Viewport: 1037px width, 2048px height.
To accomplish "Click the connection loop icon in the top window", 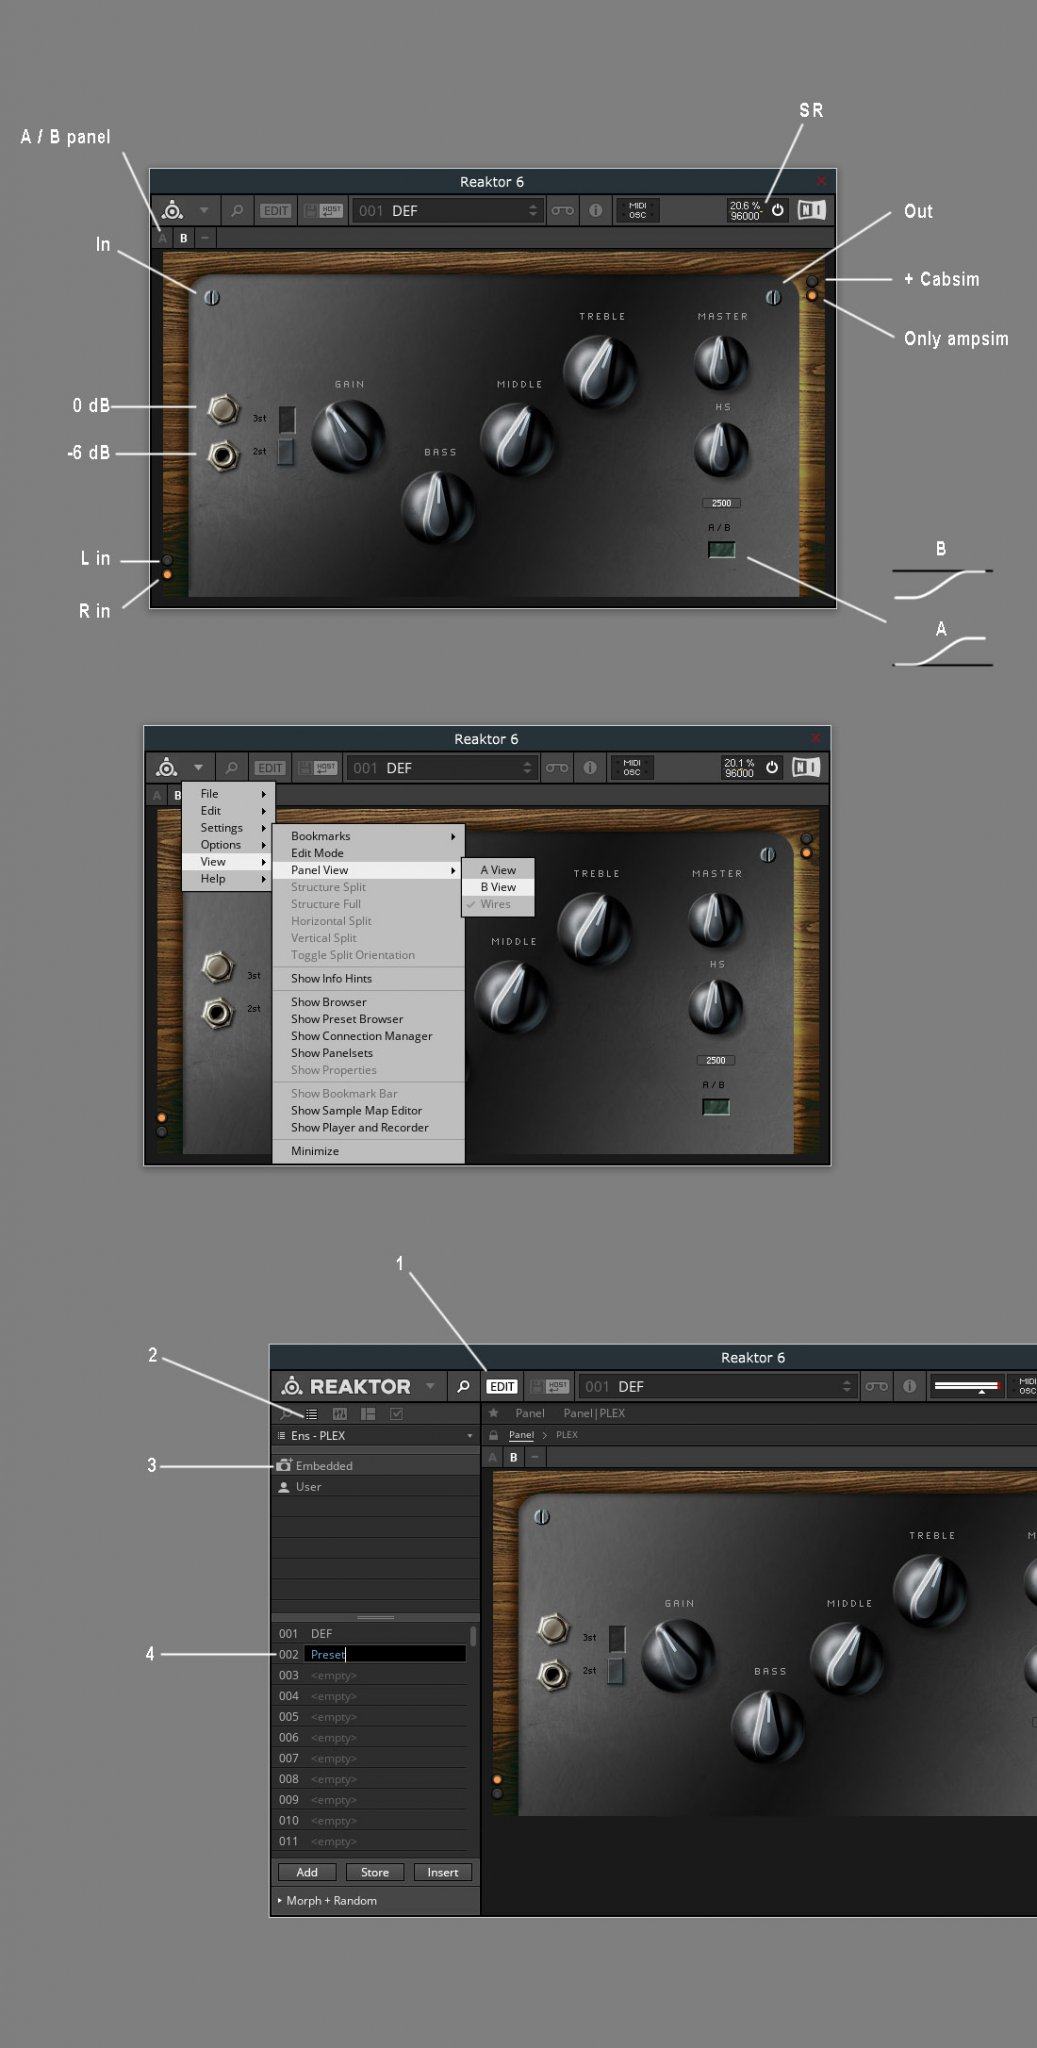I will [563, 210].
